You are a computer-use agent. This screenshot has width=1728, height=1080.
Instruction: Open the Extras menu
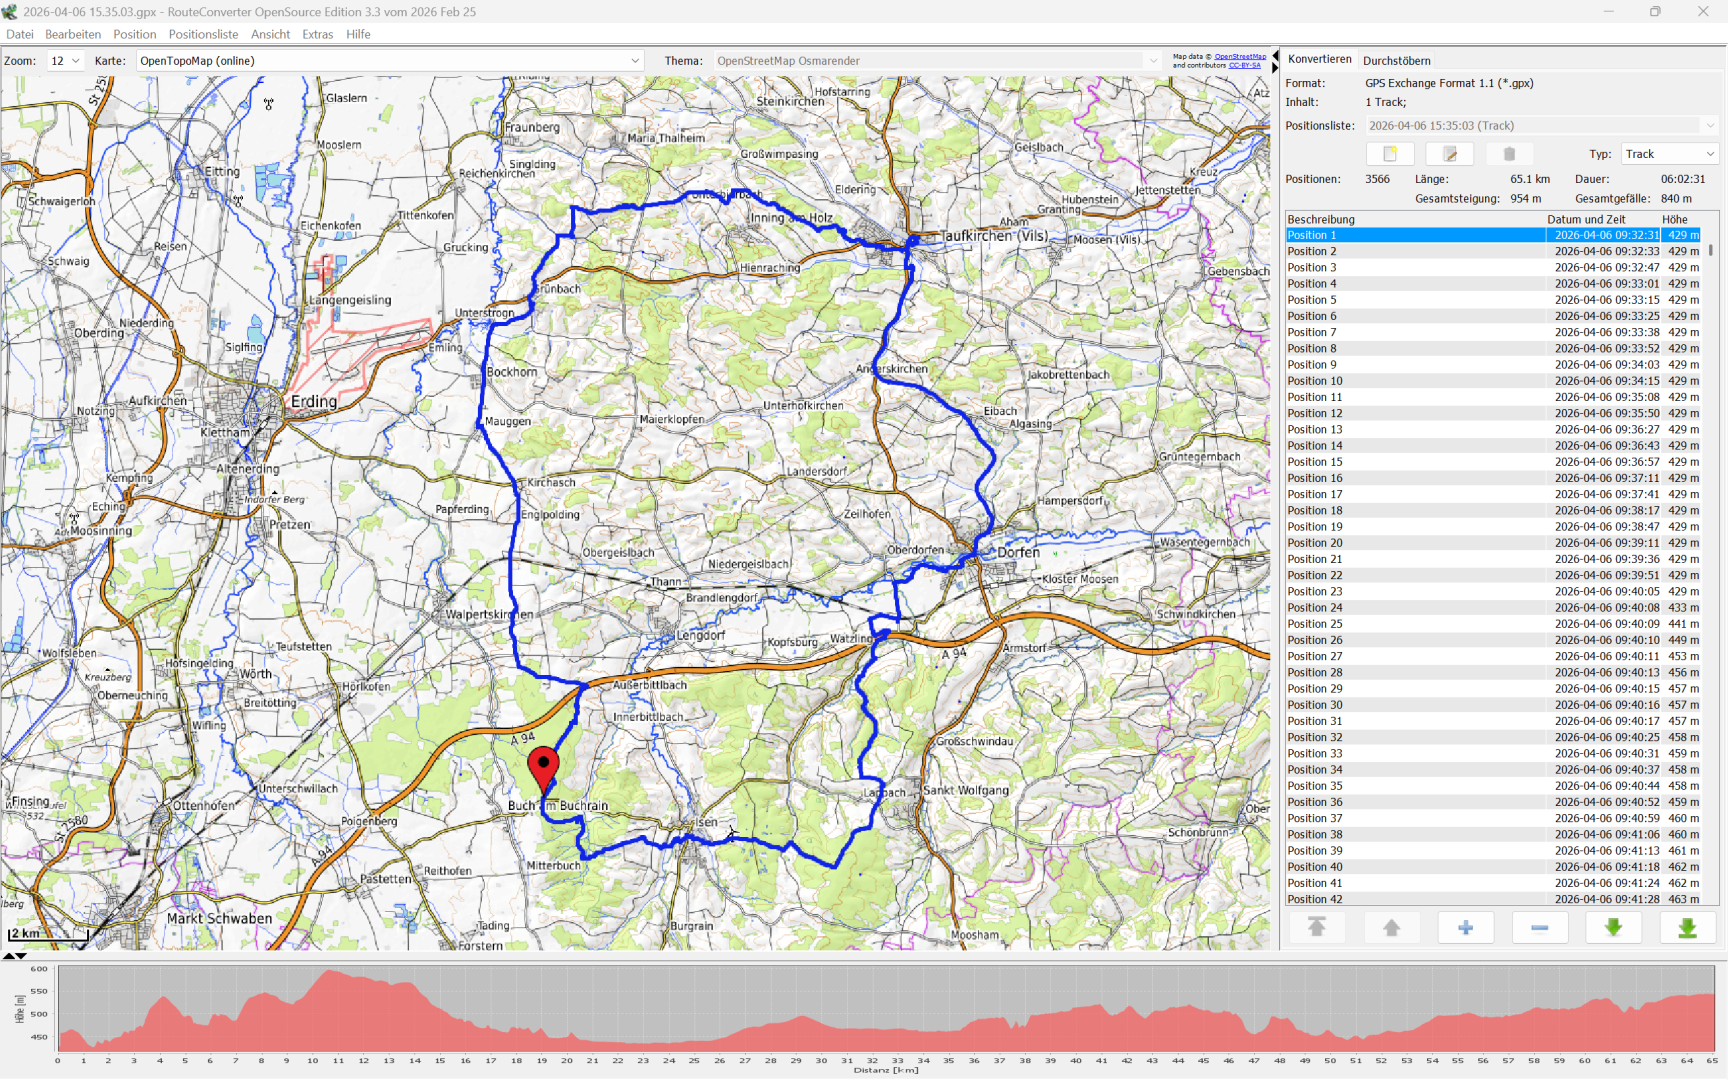[317, 34]
